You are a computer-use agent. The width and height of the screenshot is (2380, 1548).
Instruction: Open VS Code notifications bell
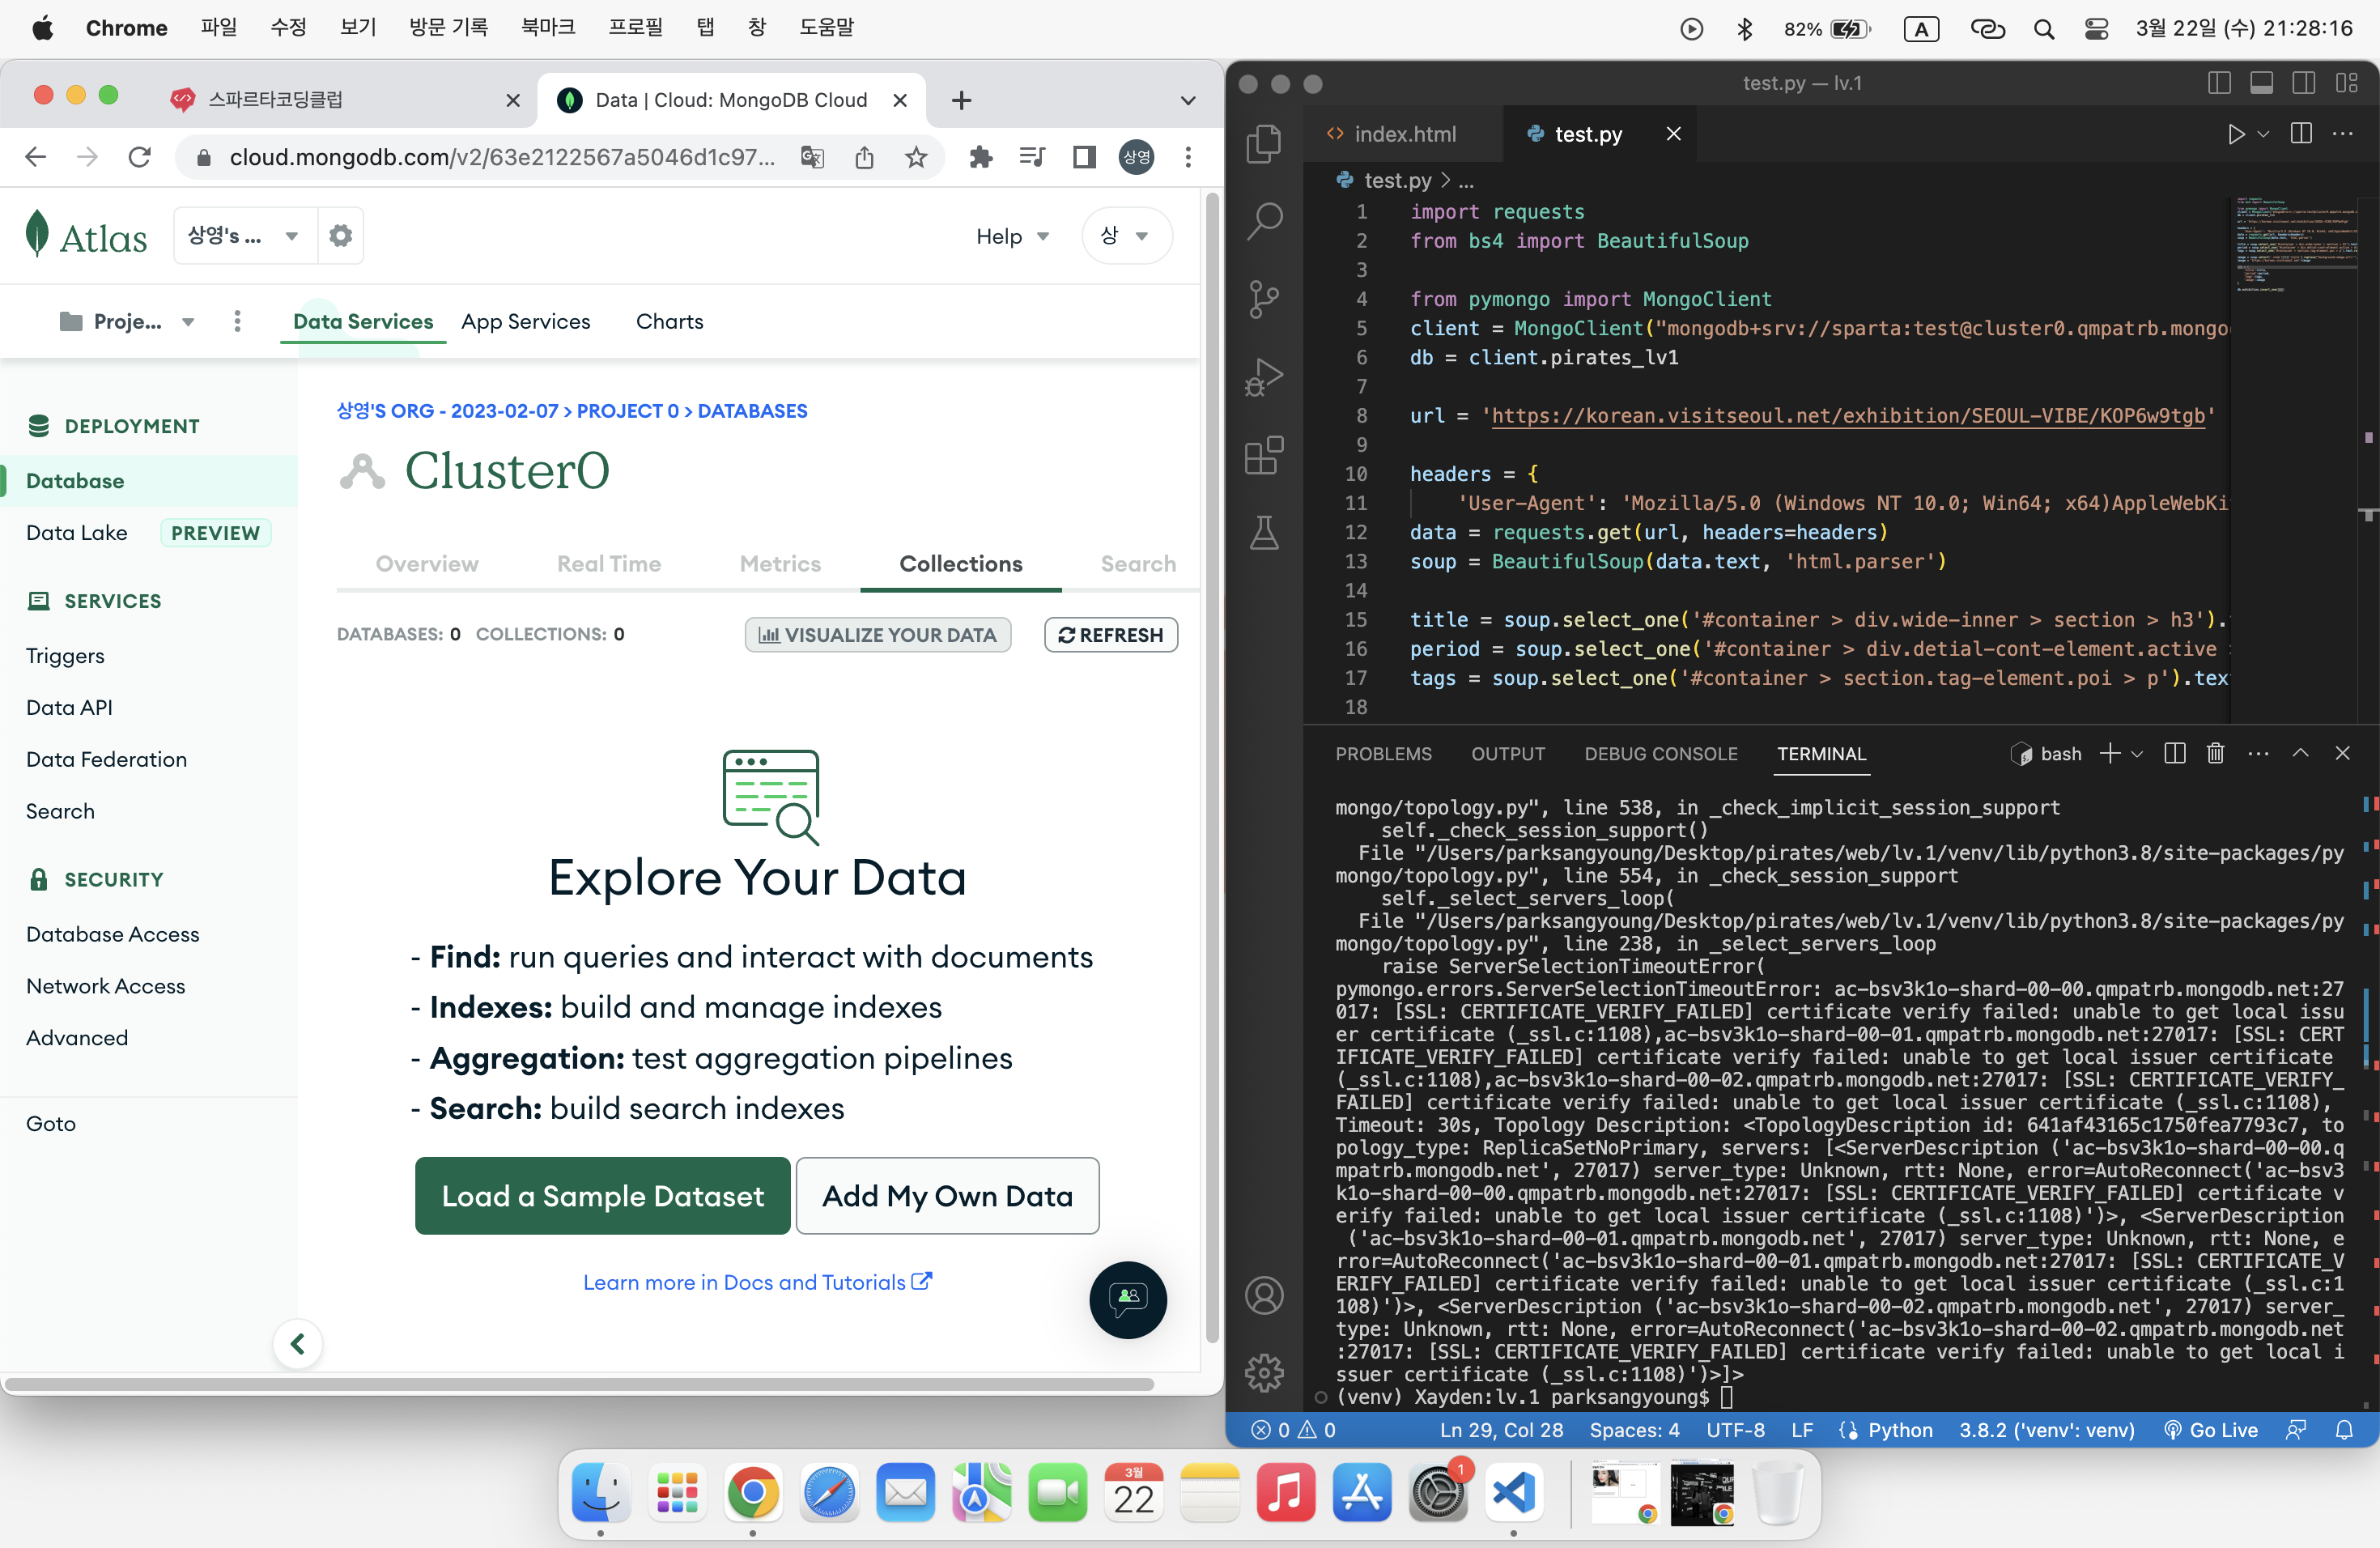click(2344, 1430)
